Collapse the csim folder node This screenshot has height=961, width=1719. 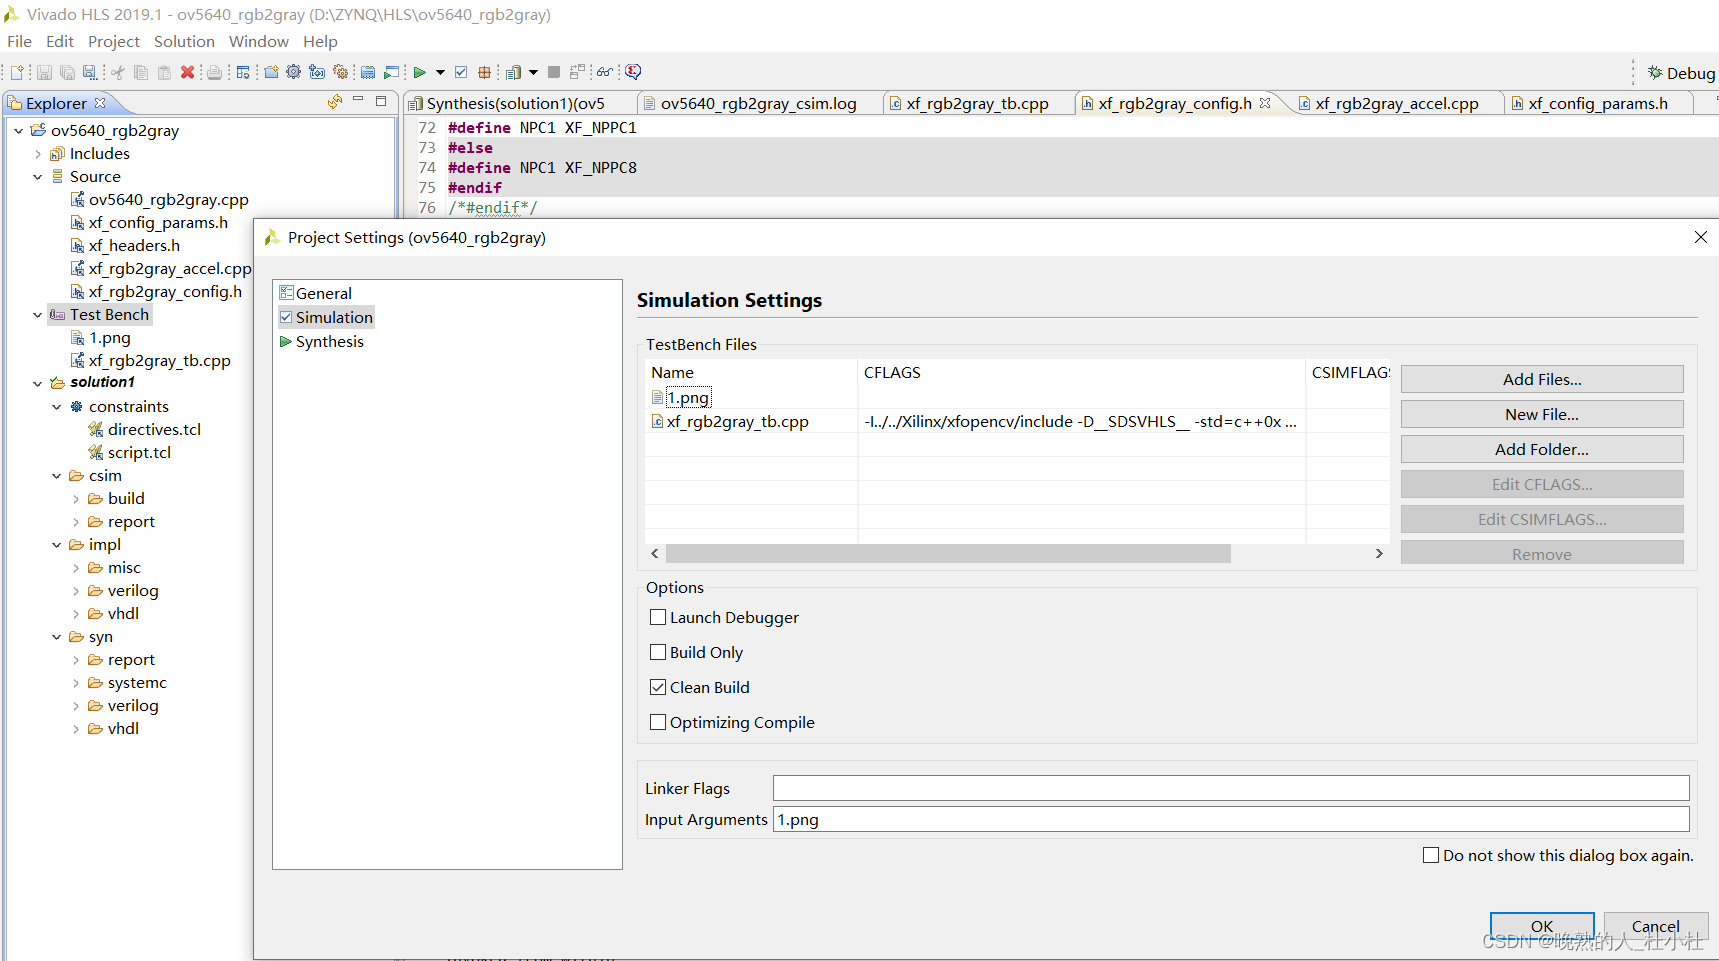57,476
